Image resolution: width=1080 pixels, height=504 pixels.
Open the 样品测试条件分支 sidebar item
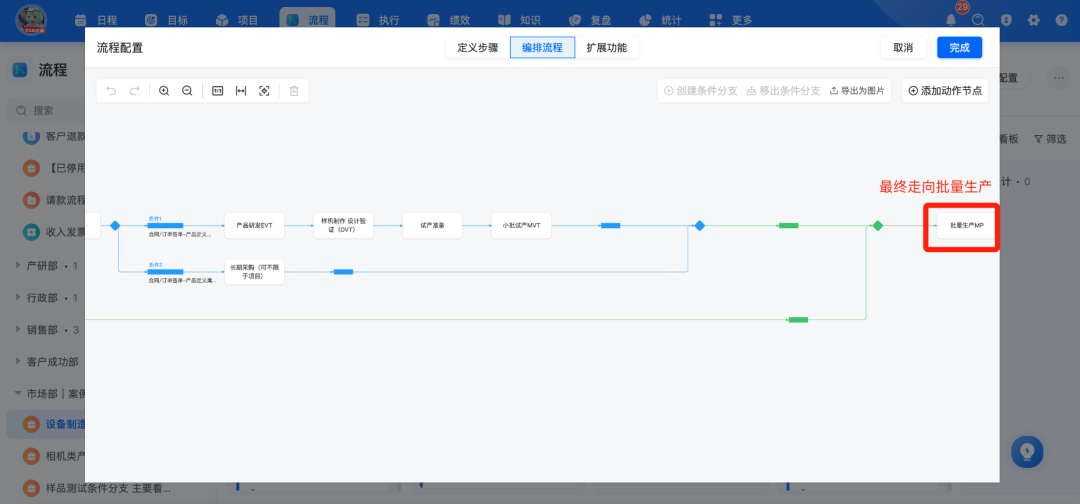click(96, 489)
